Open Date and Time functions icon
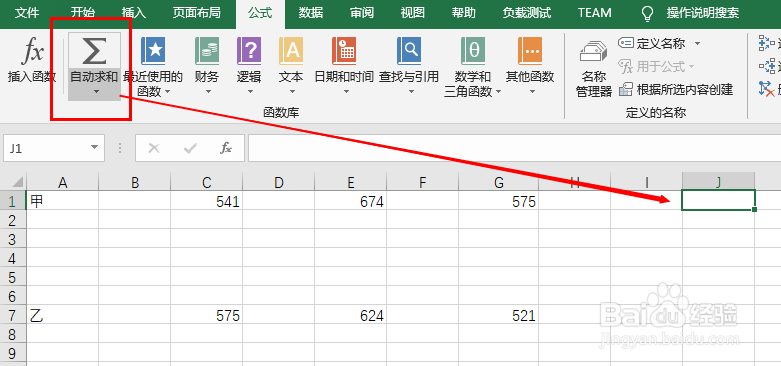This screenshot has height=366, width=781. [344, 51]
